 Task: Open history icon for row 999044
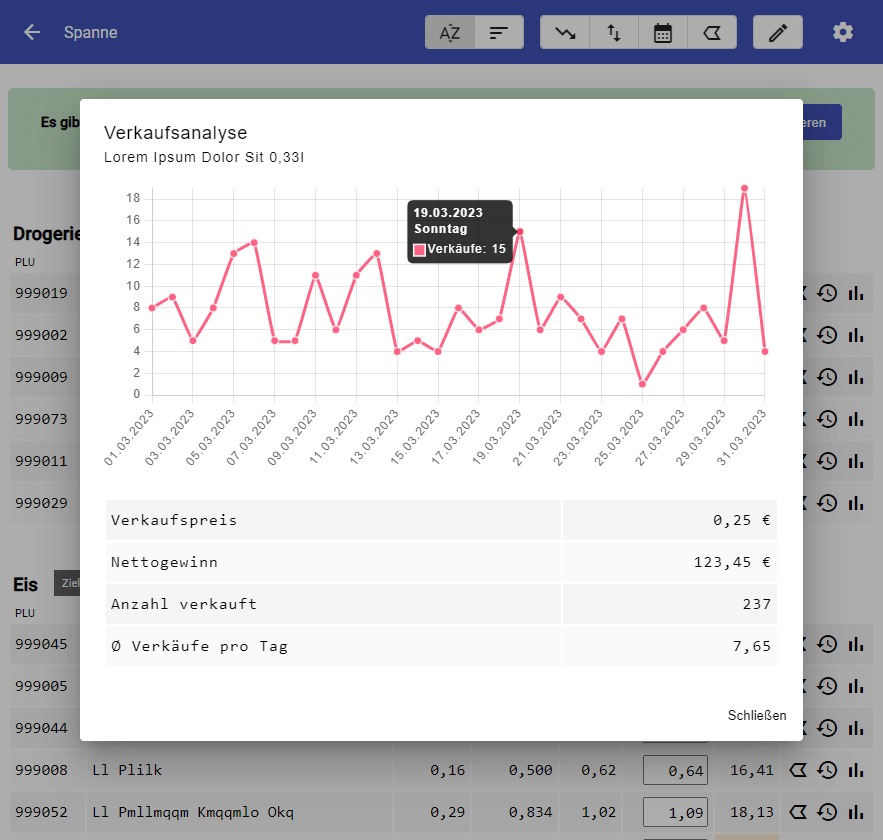point(827,728)
